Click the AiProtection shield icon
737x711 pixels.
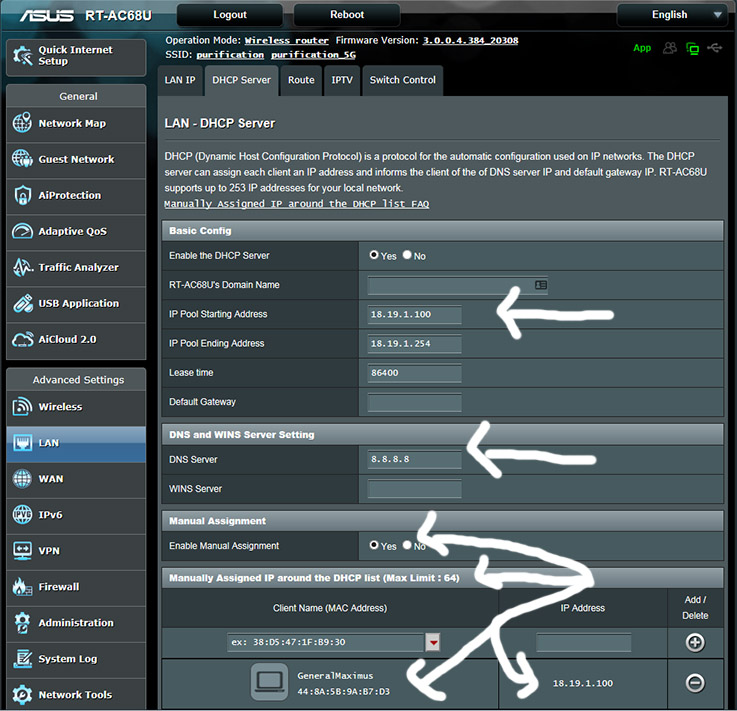pos(22,195)
